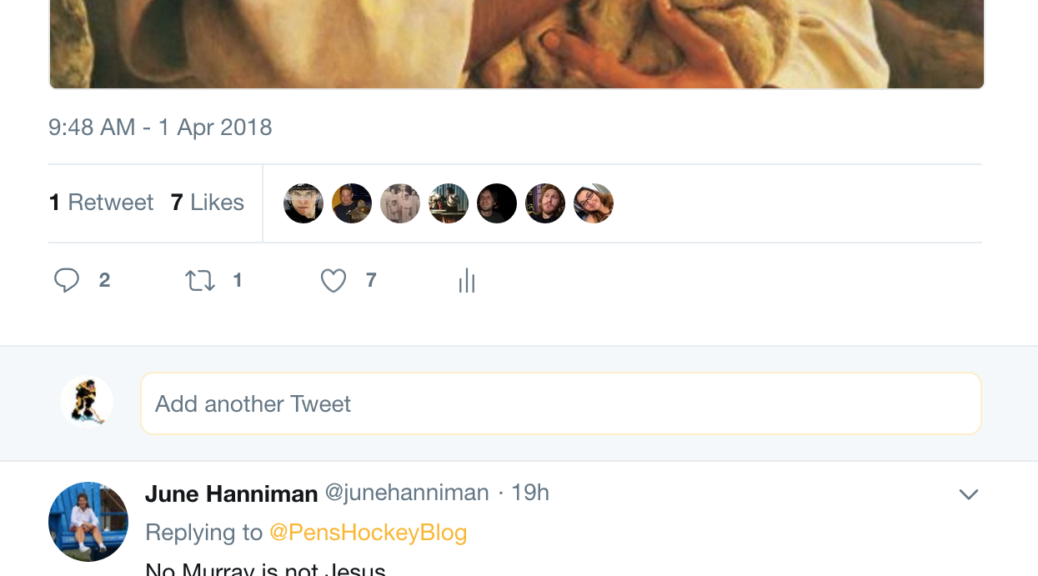Click the reply speech bubble icon
Screen dimensions: 1038x576
tap(67, 281)
